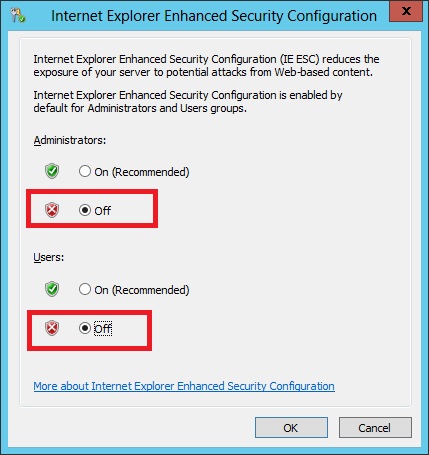Click the Users: group label

[49, 257]
